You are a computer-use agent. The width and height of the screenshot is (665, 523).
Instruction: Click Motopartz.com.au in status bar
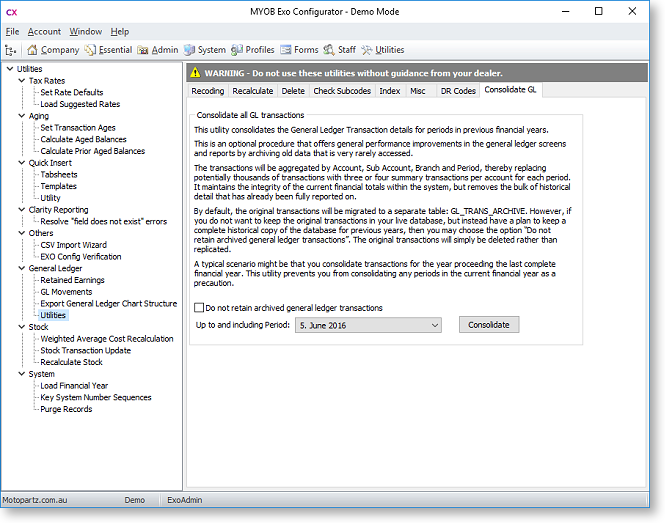[35, 500]
